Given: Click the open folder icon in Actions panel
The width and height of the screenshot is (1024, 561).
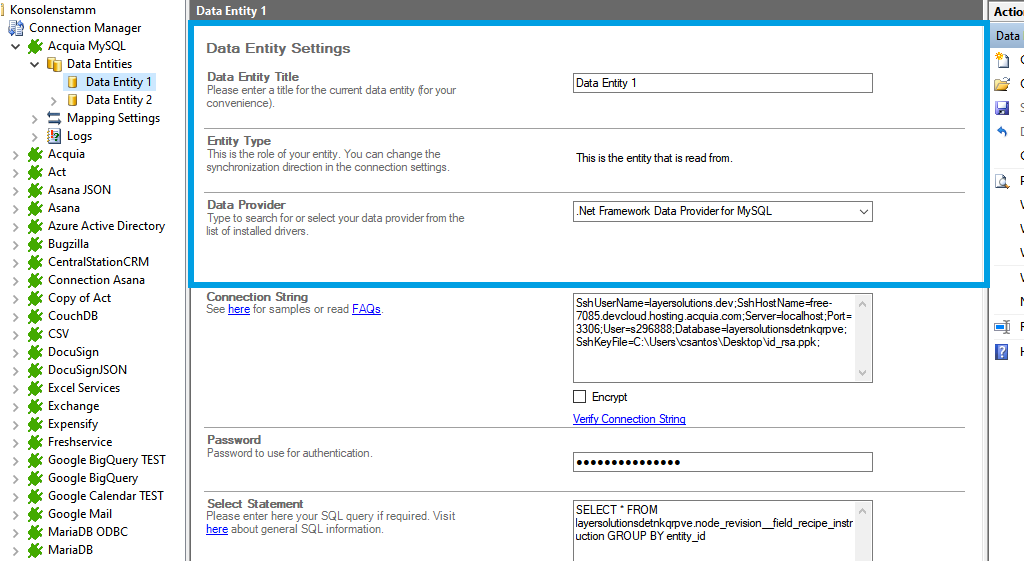Looking at the screenshot, I should pos(1002,84).
